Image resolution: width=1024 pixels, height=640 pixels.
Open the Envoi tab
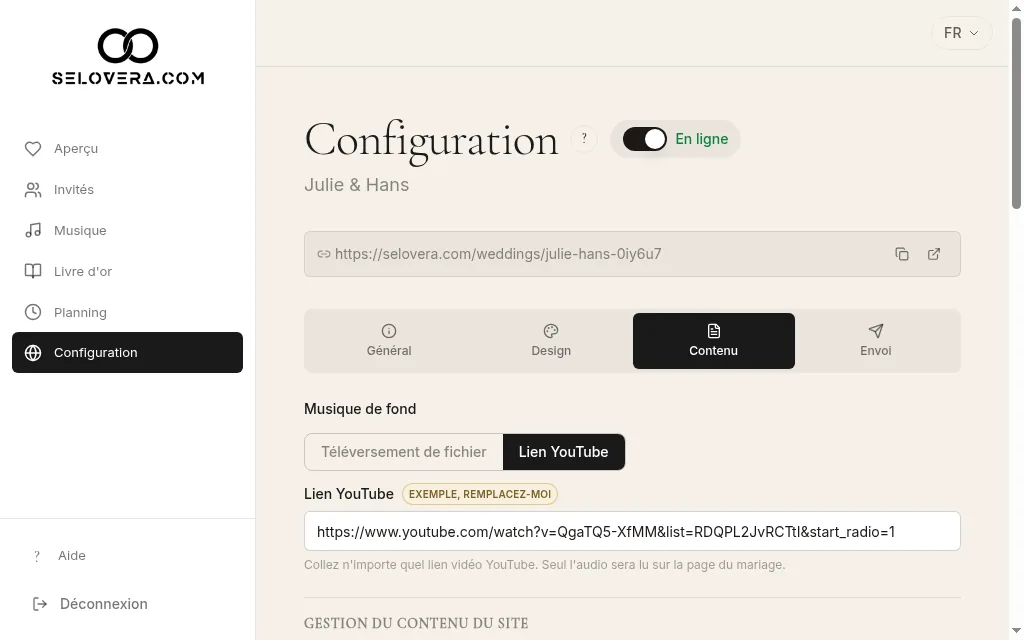click(875, 341)
